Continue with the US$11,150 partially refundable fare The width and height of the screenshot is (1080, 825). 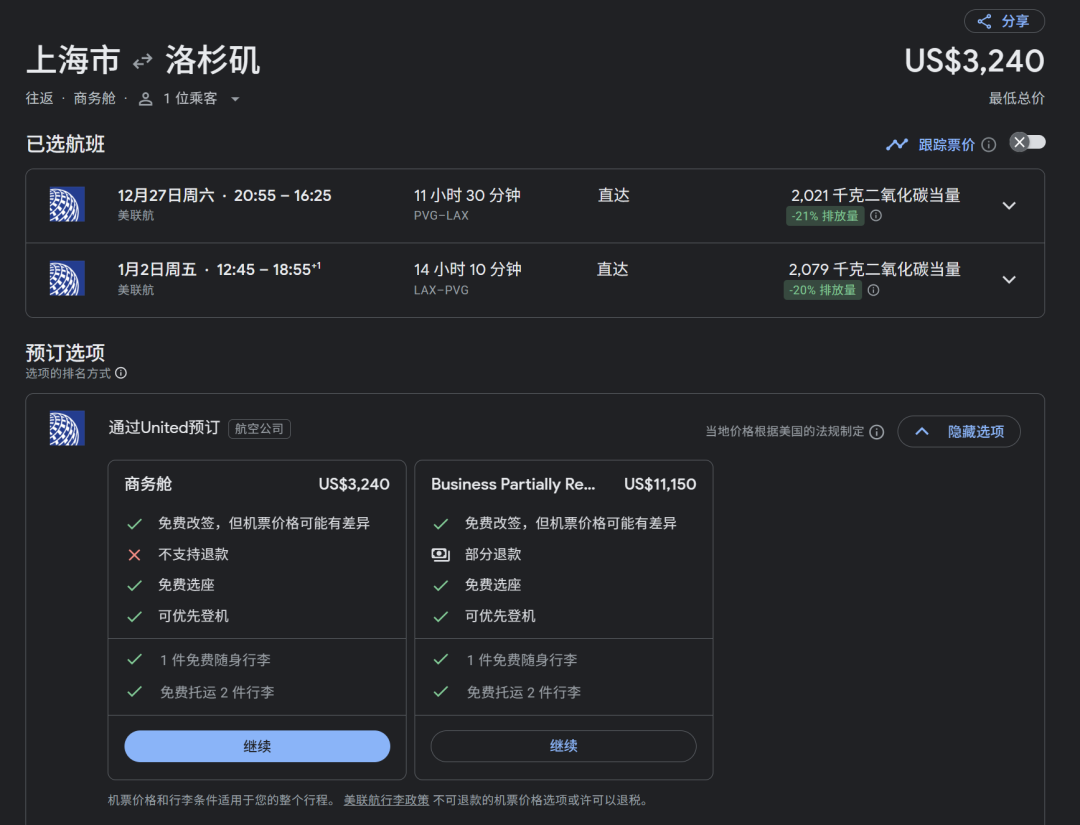563,746
